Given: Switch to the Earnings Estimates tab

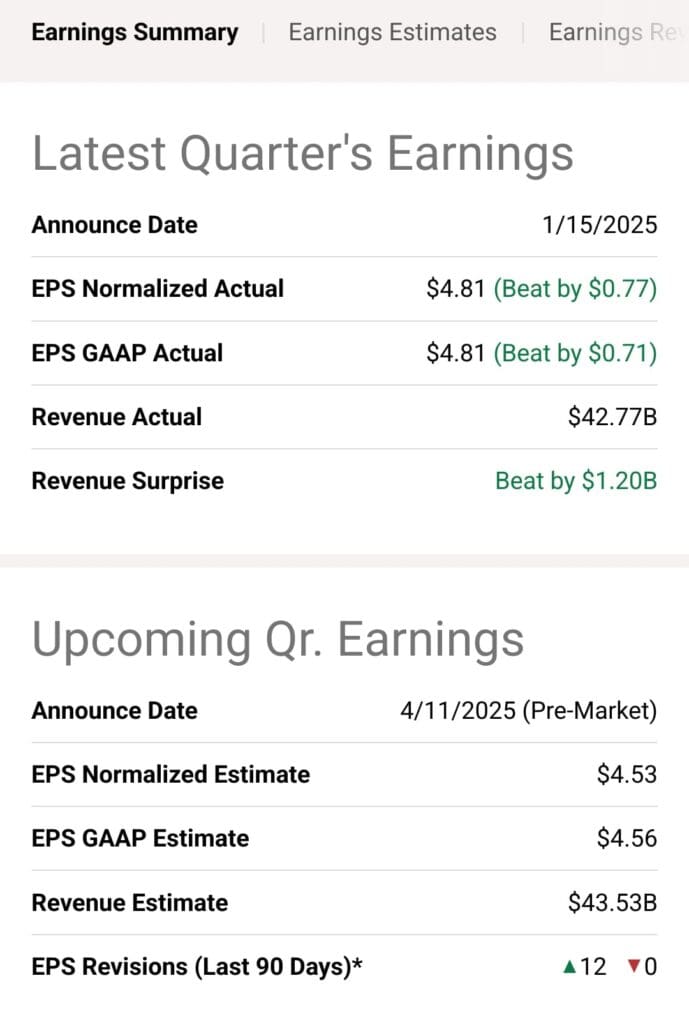Looking at the screenshot, I should 392,32.
